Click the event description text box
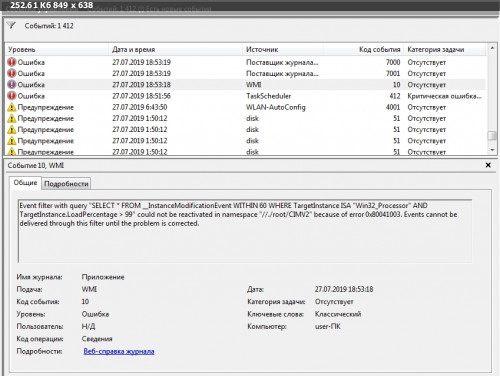 click(245, 231)
